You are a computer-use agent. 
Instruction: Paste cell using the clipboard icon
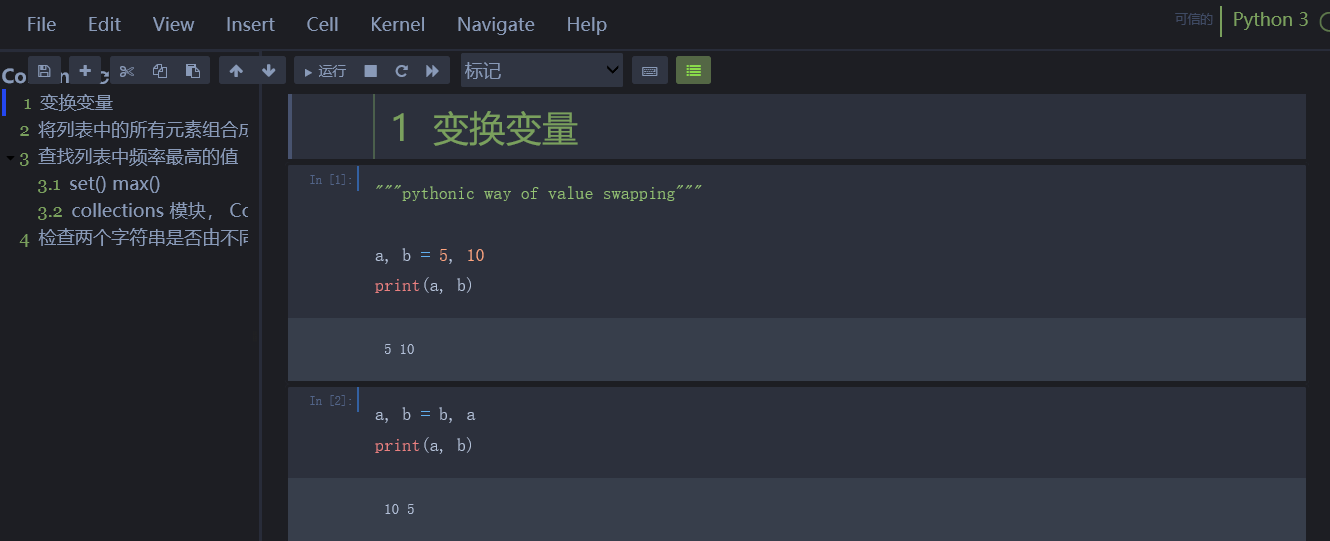(x=193, y=71)
